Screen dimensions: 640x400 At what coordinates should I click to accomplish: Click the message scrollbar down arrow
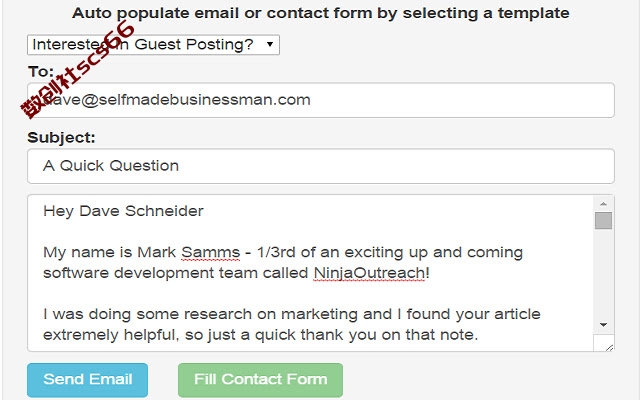(603, 325)
